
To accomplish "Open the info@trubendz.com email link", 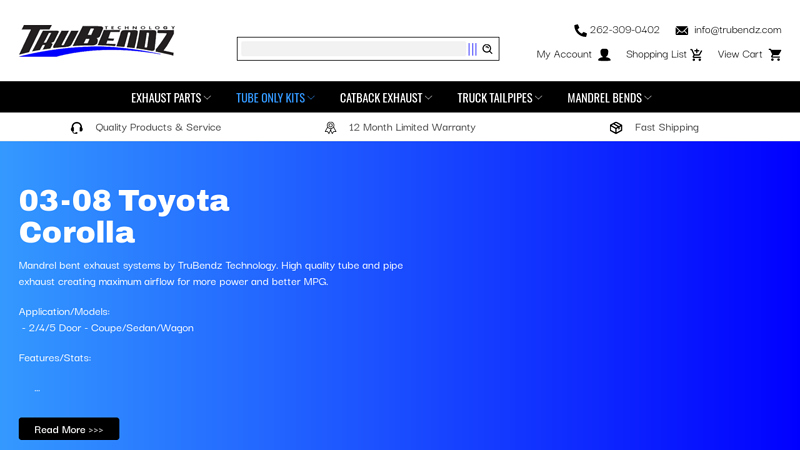I will coord(737,30).
